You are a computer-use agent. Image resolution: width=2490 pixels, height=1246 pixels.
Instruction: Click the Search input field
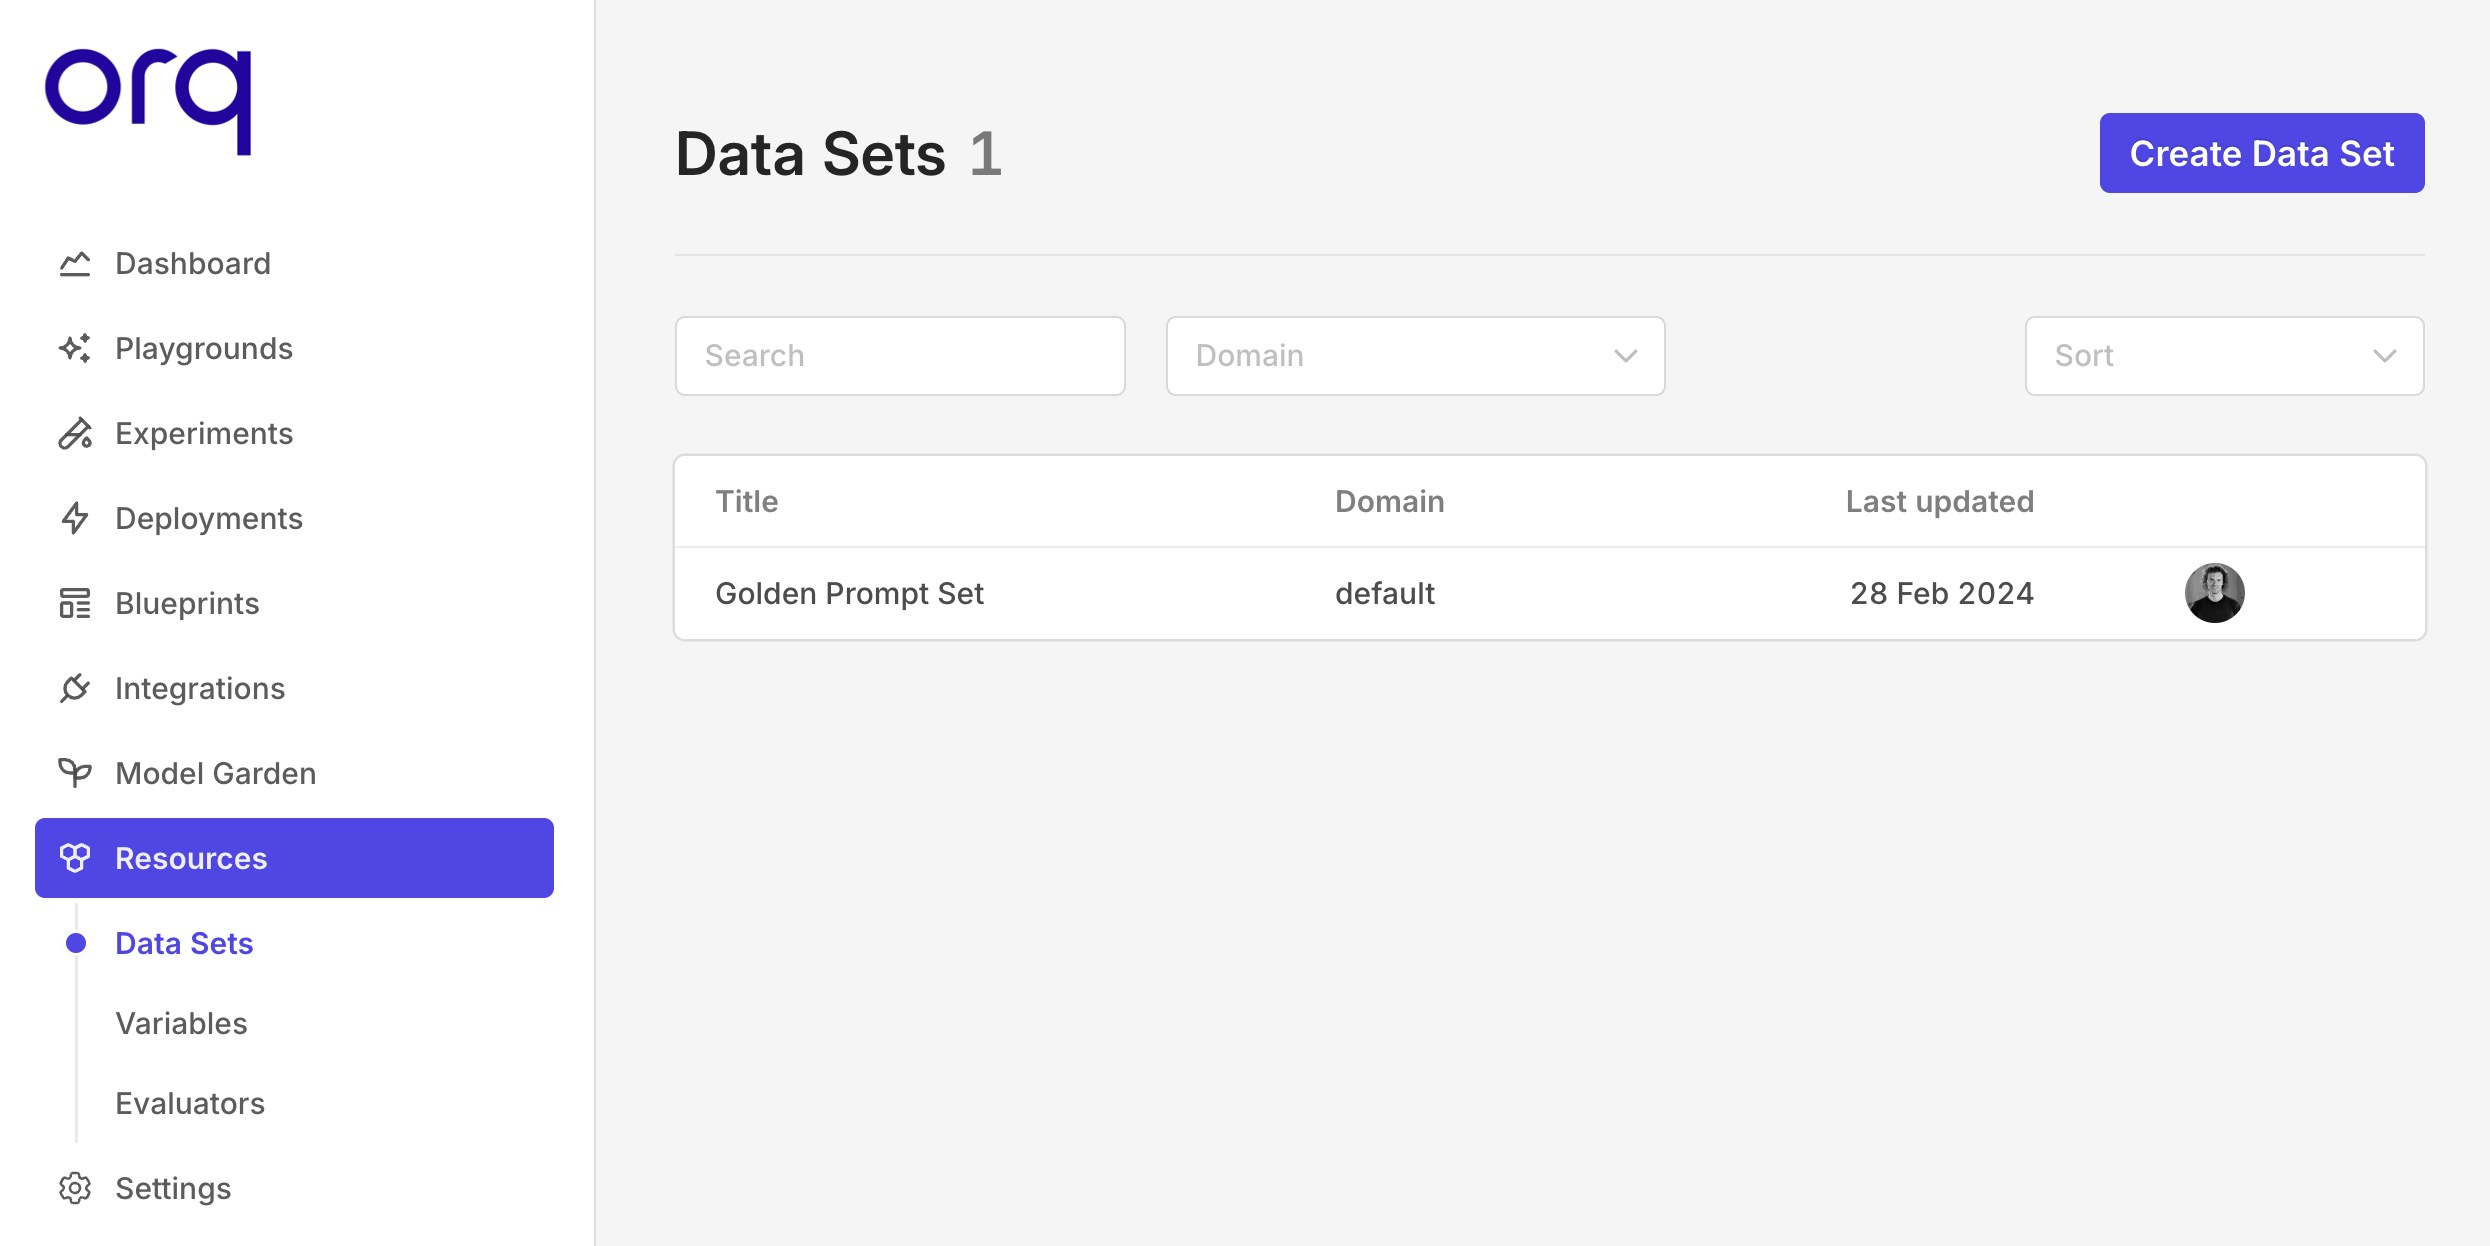click(900, 356)
